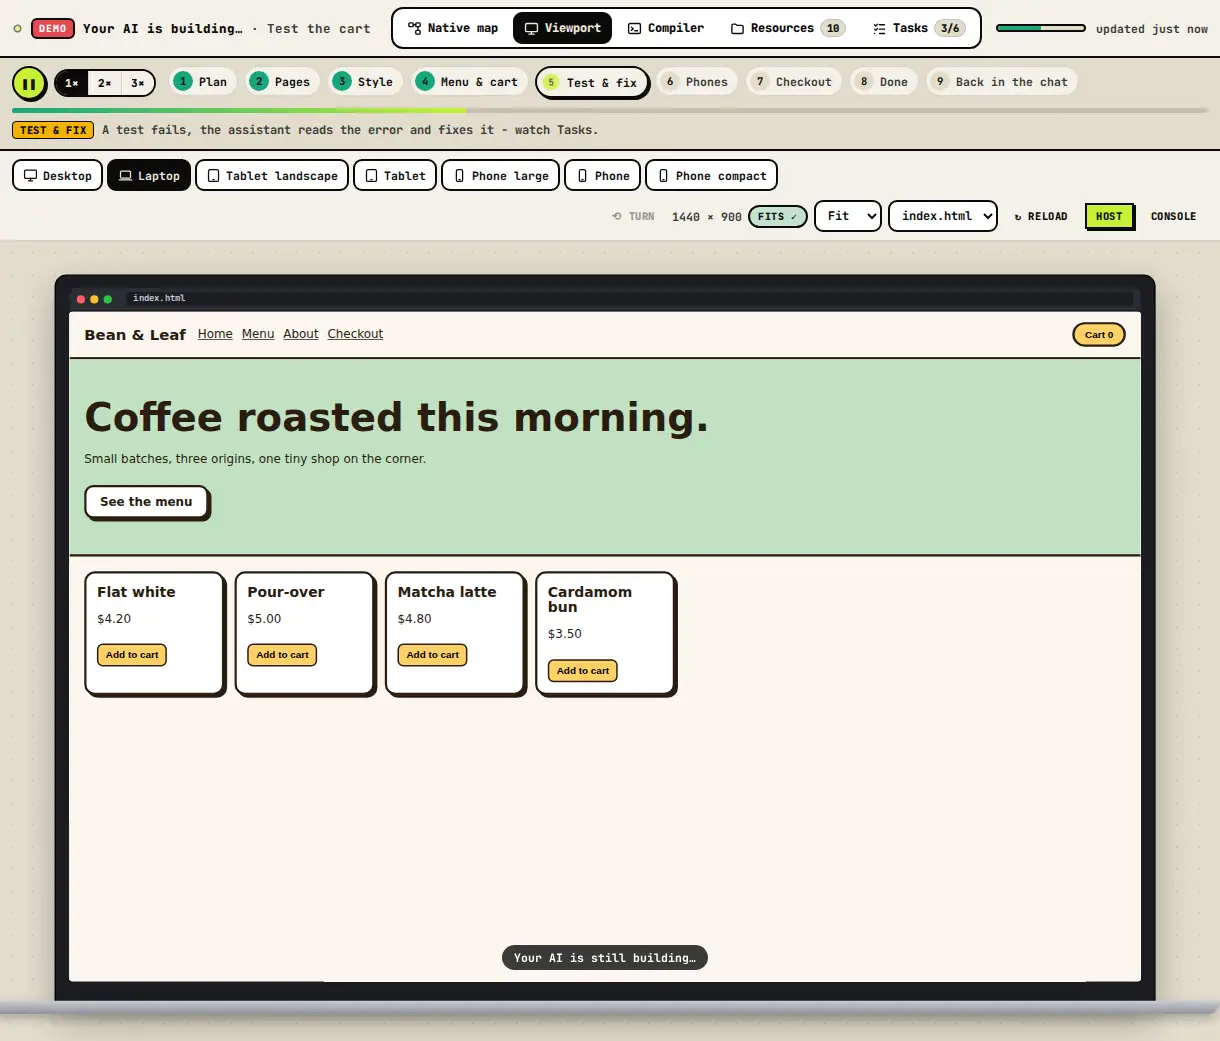Select the Phone large preset
1220x1041 pixels.
[x=500, y=175]
